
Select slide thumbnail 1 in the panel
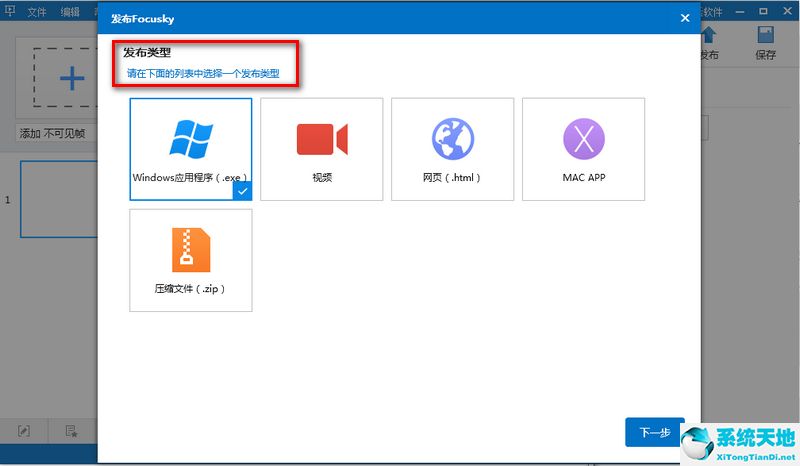[58, 200]
